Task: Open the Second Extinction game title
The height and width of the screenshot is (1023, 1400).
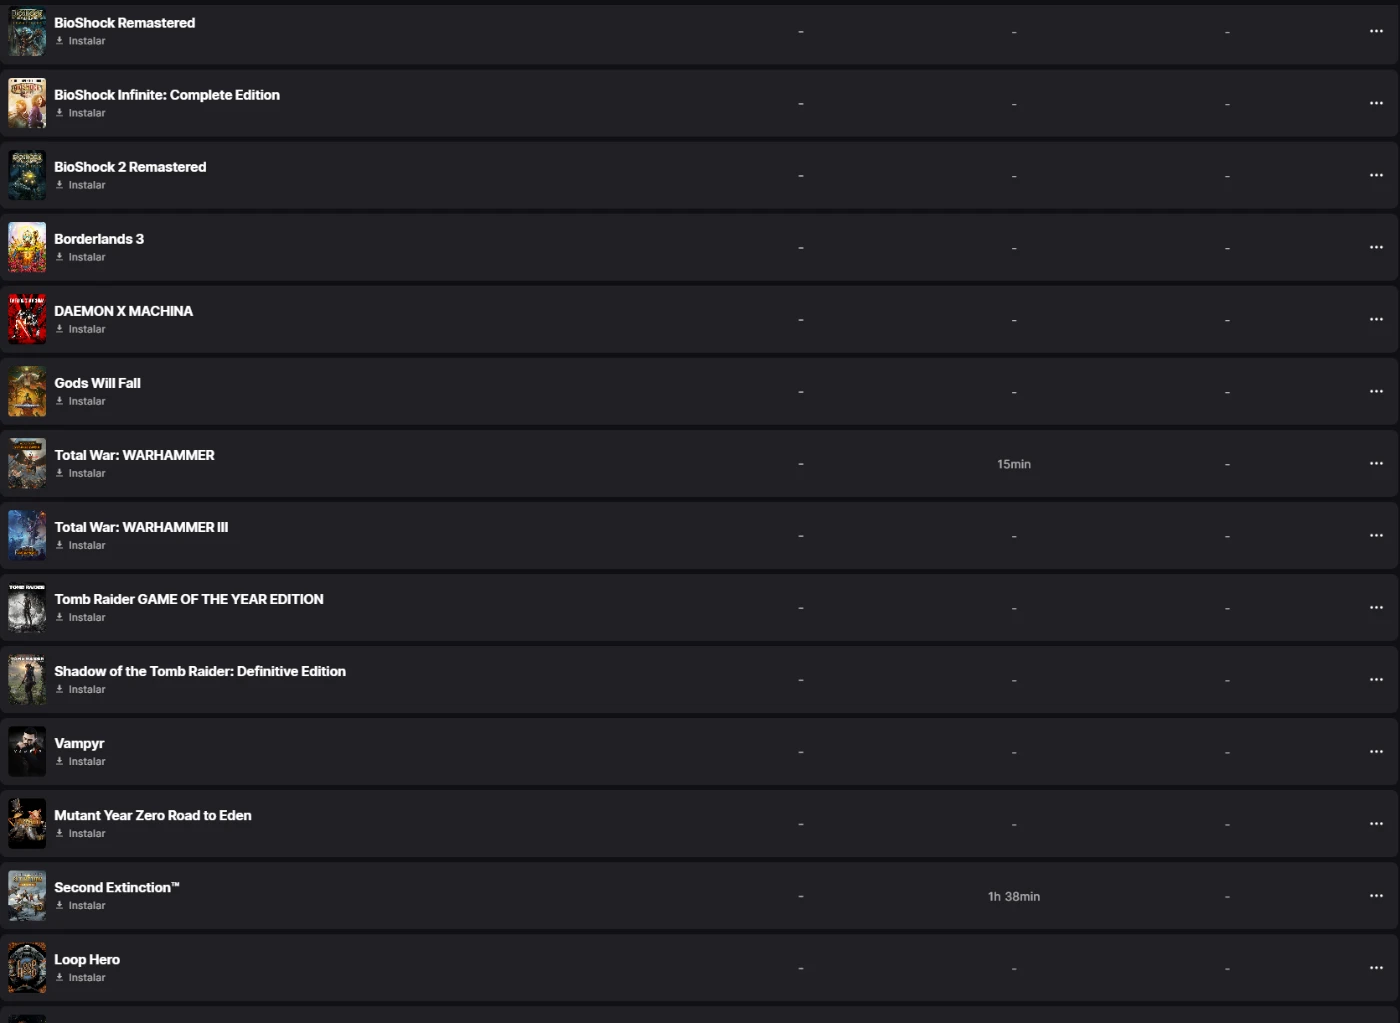Action: (116, 887)
